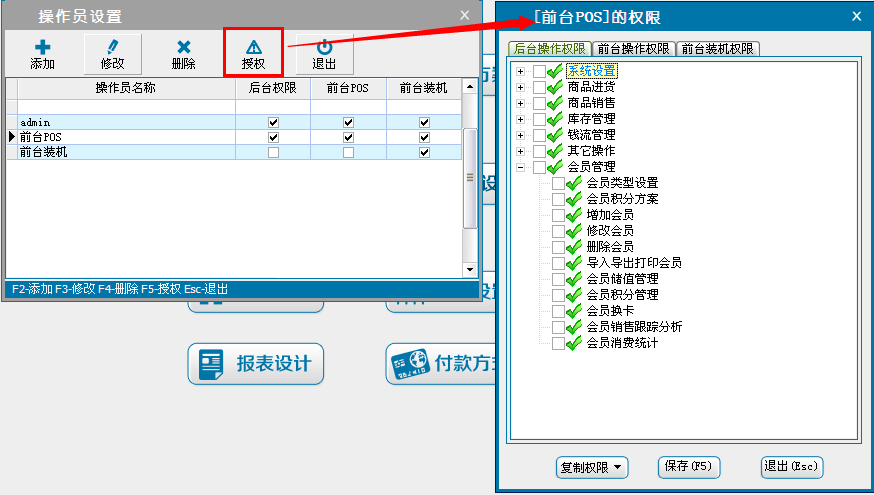The height and width of the screenshot is (495, 874).
Task: Click the 退出 (Exit) power icon
Action: click(x=324, y=47)
